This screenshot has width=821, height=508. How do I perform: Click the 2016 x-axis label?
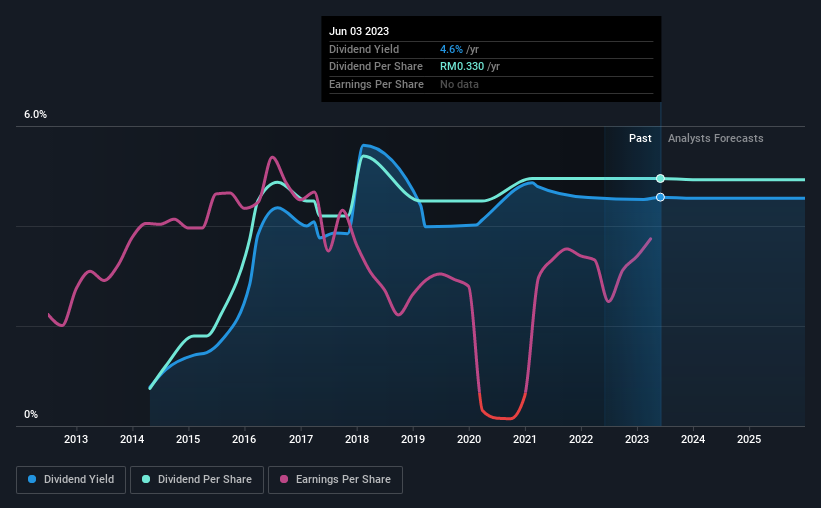coord(244,439)
